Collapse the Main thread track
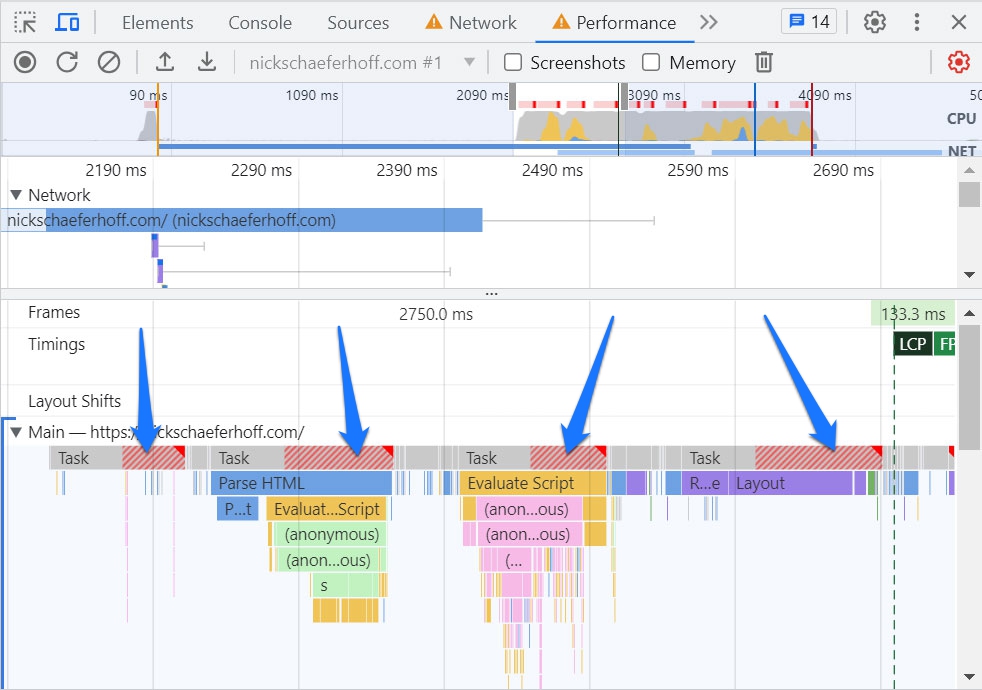Screen dimensions: 982x690 [x=16, y=432]
